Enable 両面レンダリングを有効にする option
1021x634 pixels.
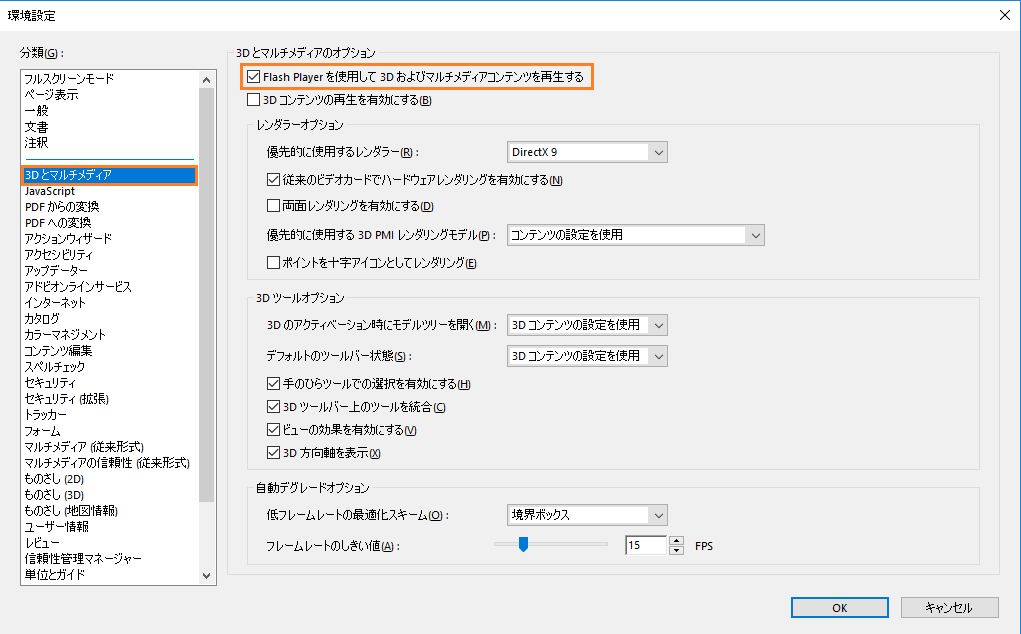[x=273, y=206]
